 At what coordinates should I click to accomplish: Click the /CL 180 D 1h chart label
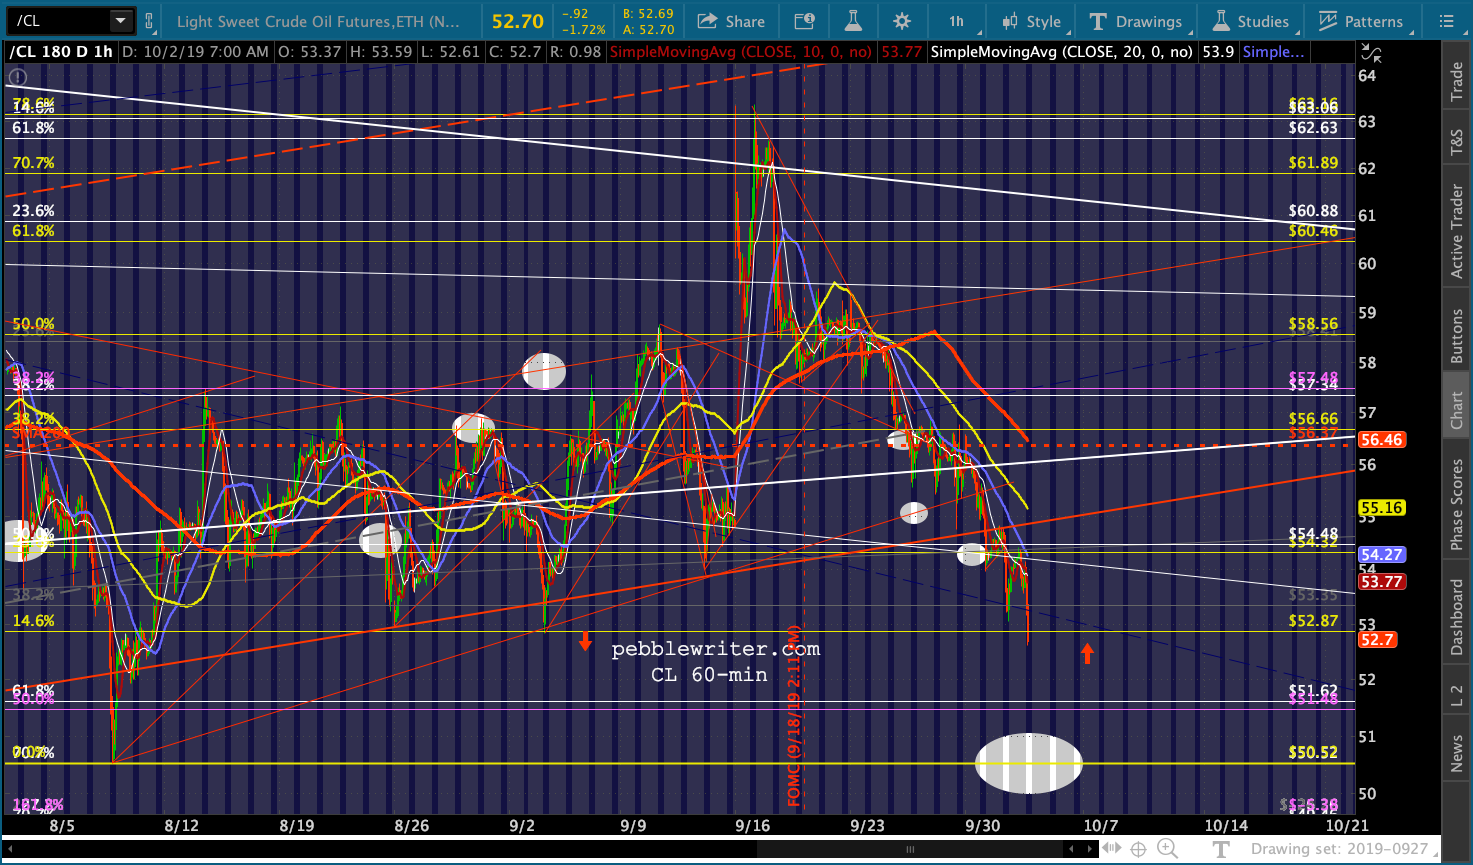61,52
